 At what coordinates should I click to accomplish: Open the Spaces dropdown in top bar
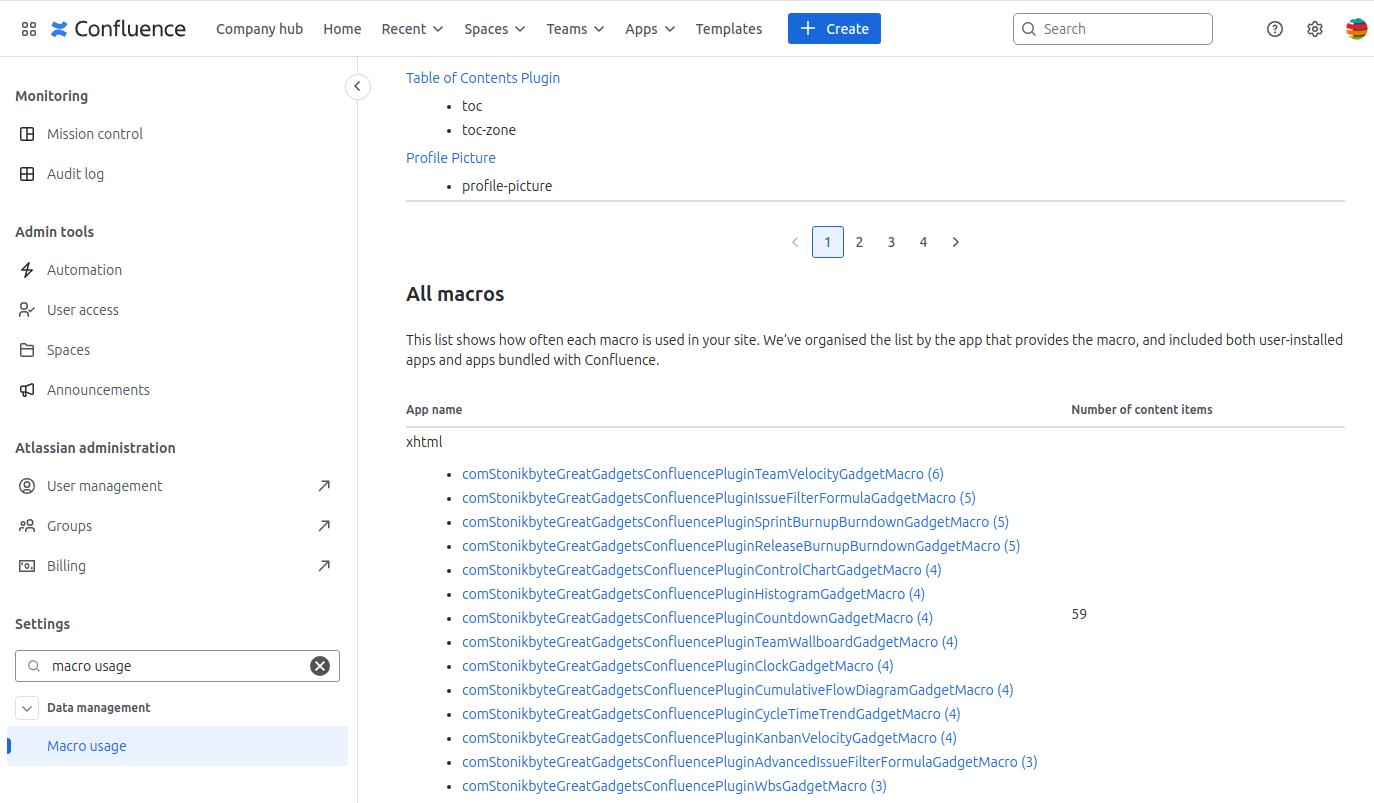pos(494,29)
